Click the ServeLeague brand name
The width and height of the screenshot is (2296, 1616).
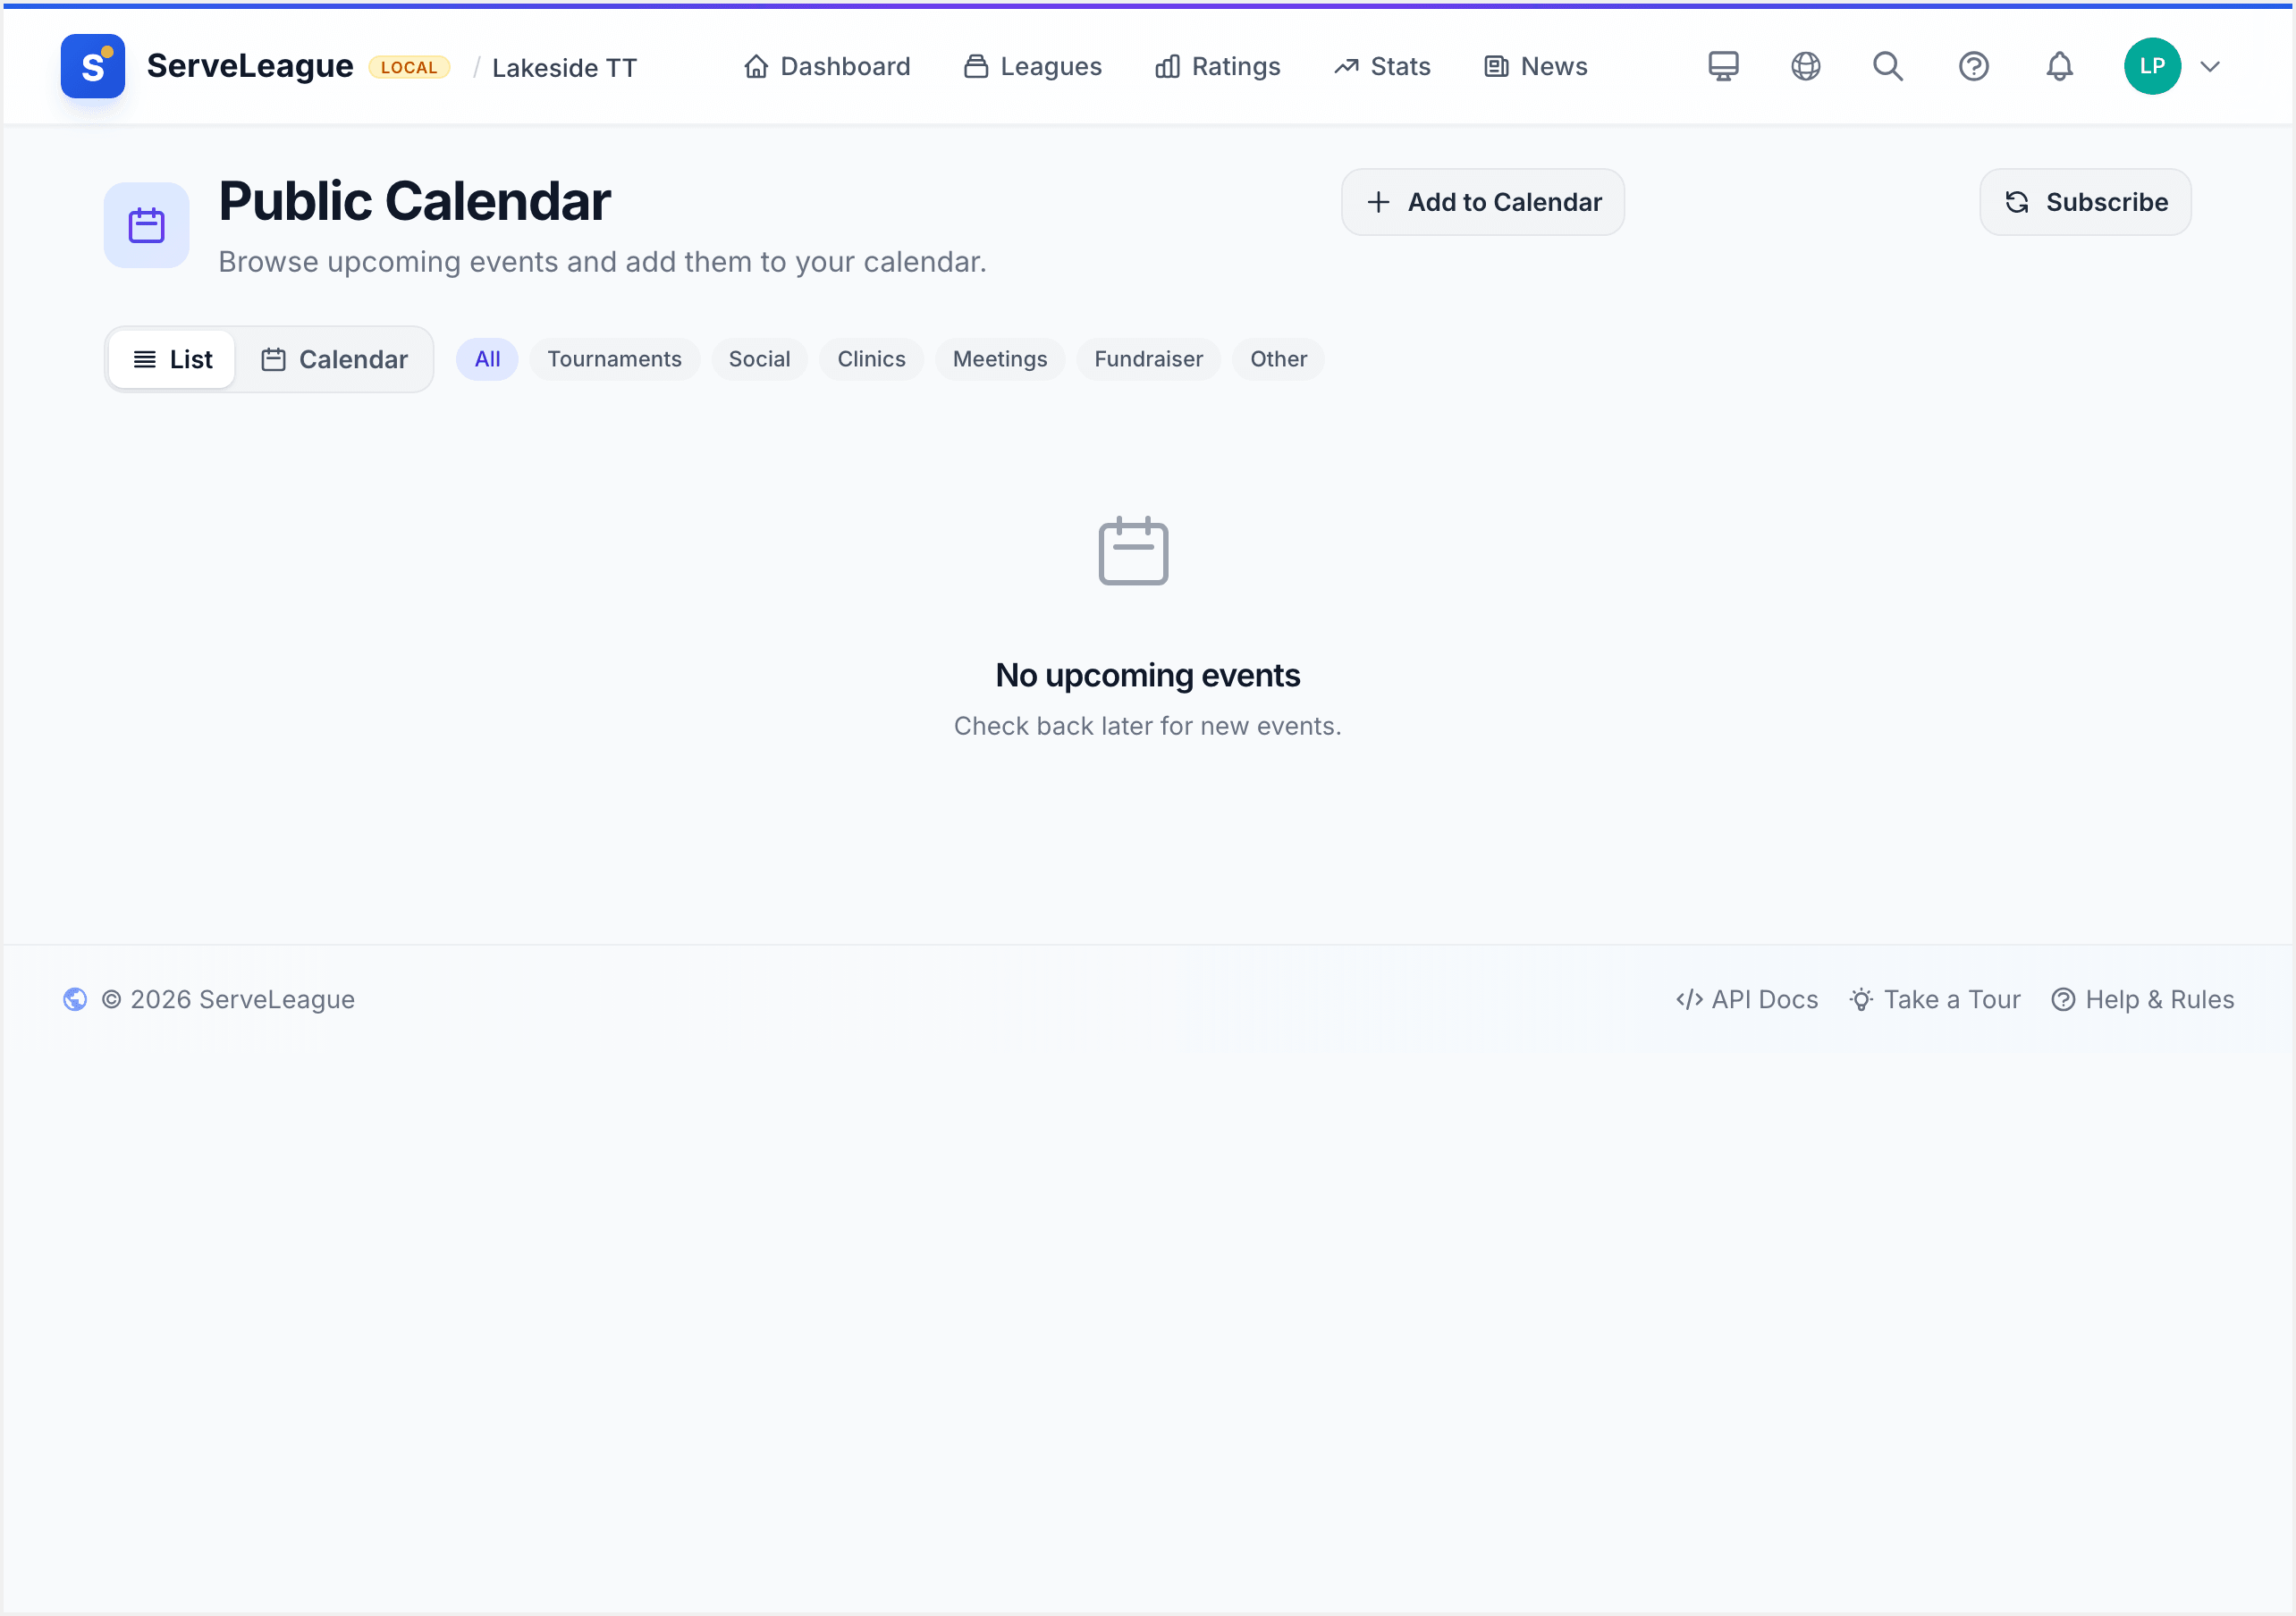tap(250, 66)
